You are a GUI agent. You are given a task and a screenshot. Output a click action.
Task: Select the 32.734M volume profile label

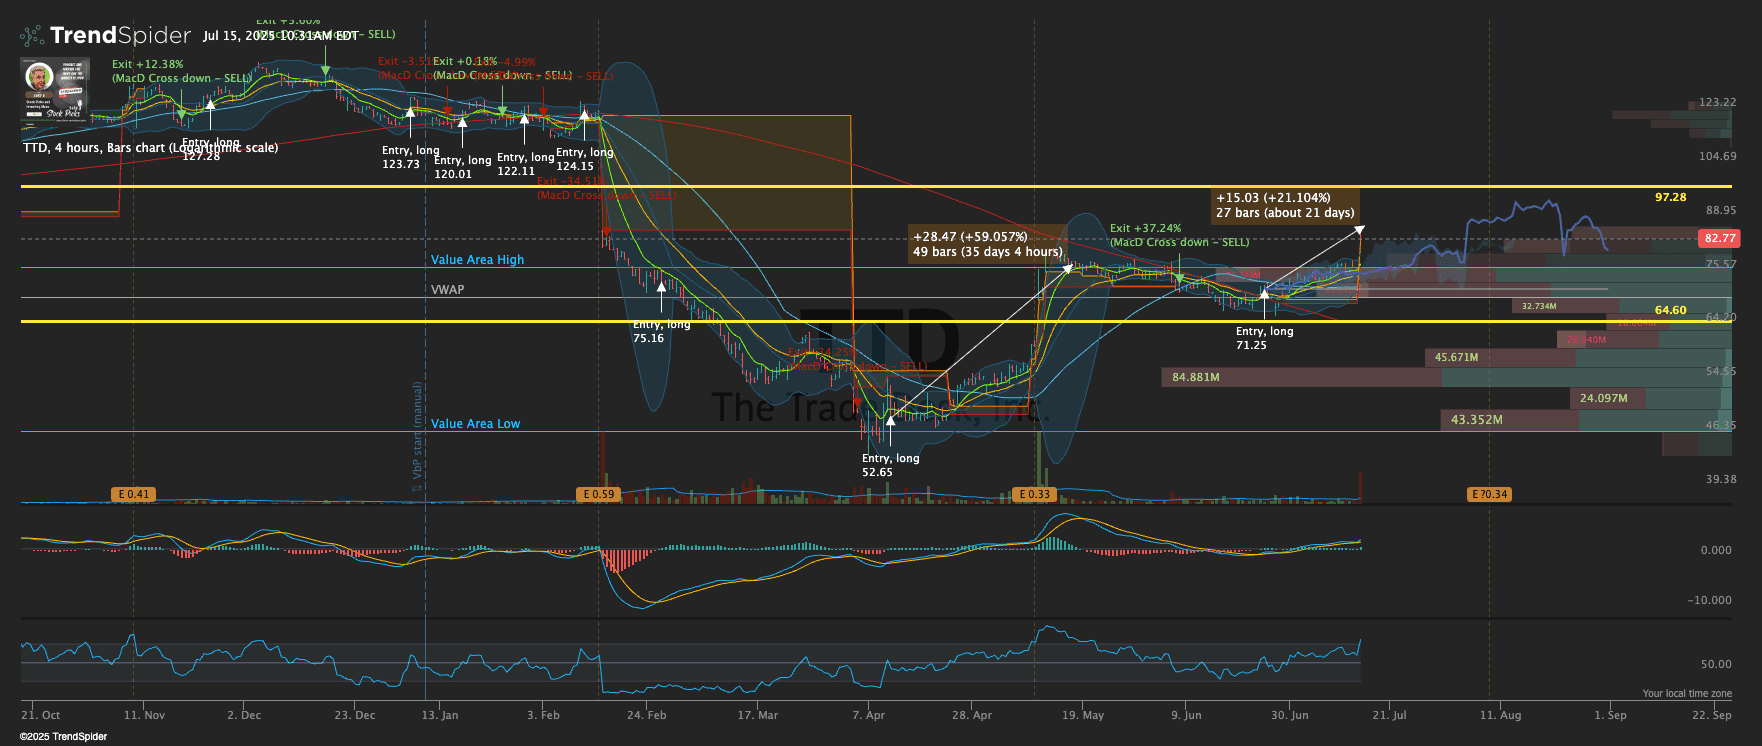tap(1539, 306)
